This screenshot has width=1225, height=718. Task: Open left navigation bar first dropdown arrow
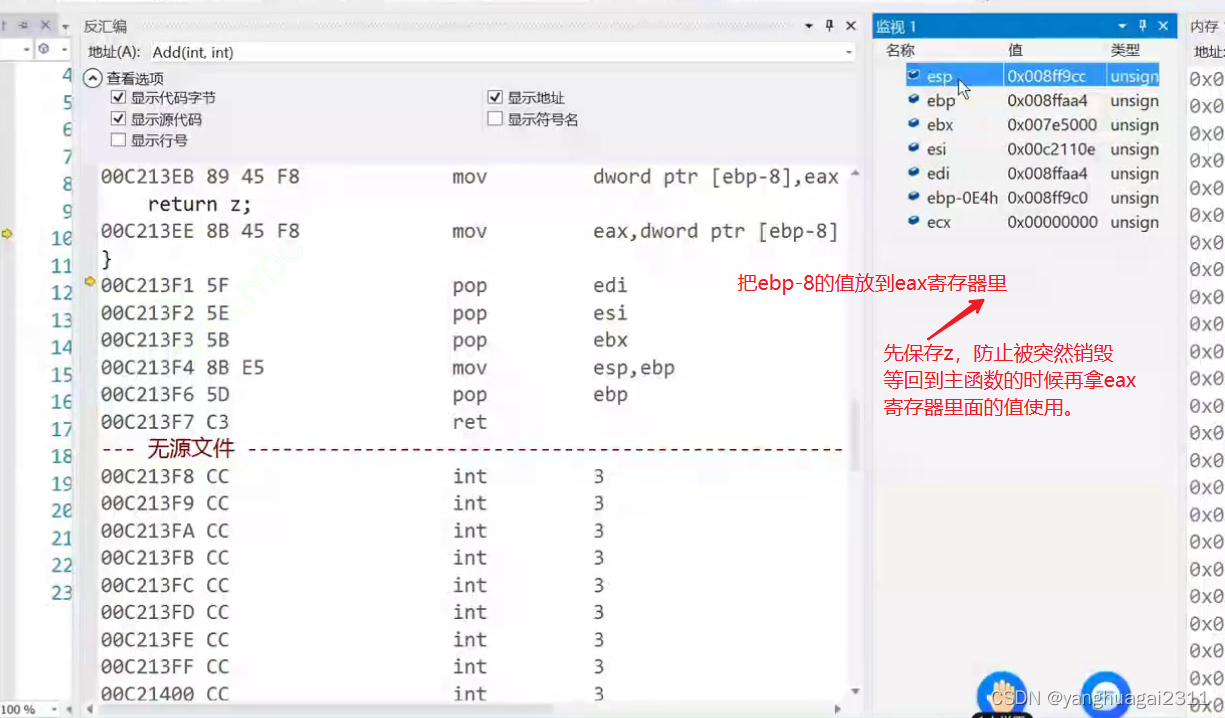27,49
